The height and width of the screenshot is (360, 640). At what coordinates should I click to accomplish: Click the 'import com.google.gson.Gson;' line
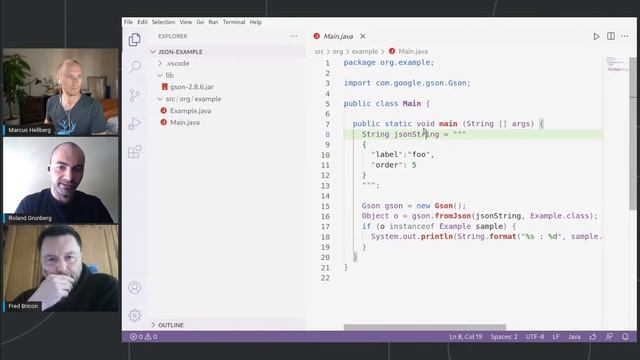(407, 83)
